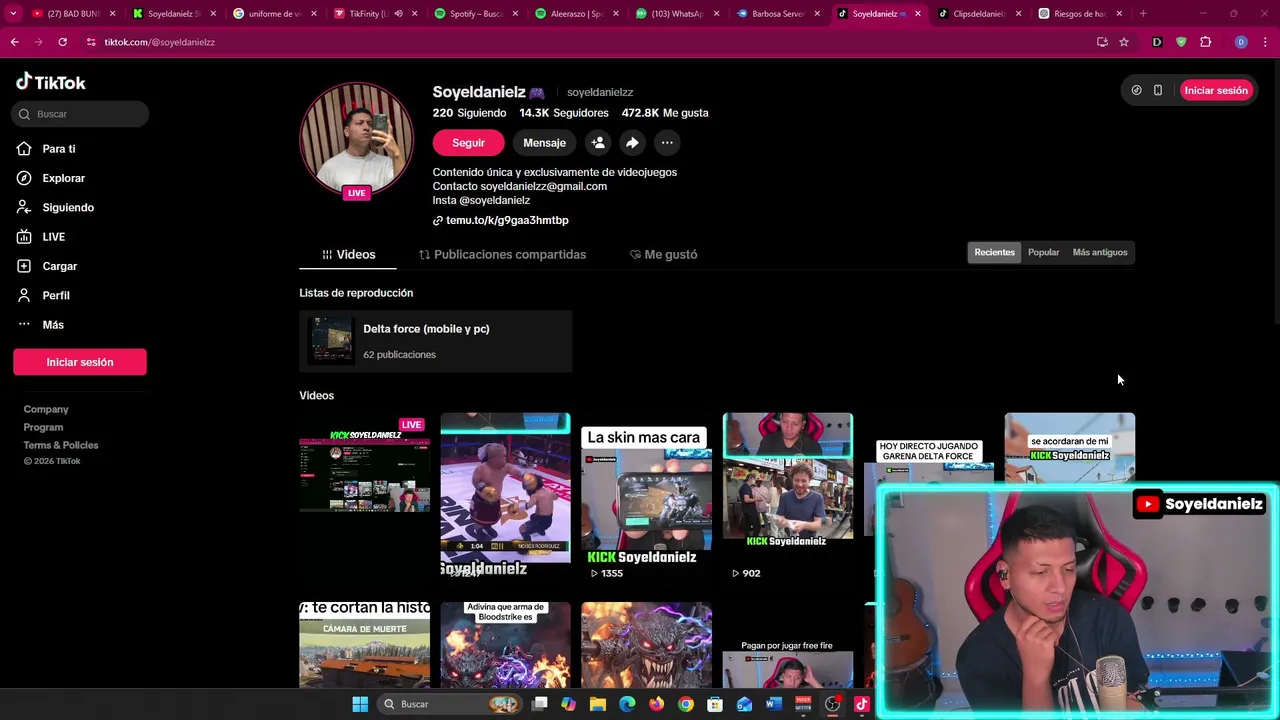Open 220 Siguiendo list
This screenshot has height=720, width=1280.
[469, 113]
